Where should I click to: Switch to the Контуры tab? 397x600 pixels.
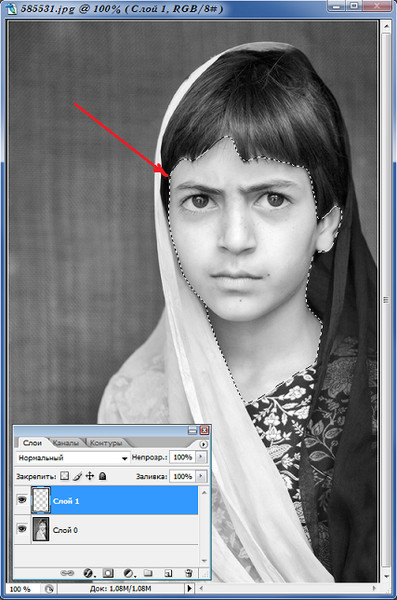coord(106,443)
